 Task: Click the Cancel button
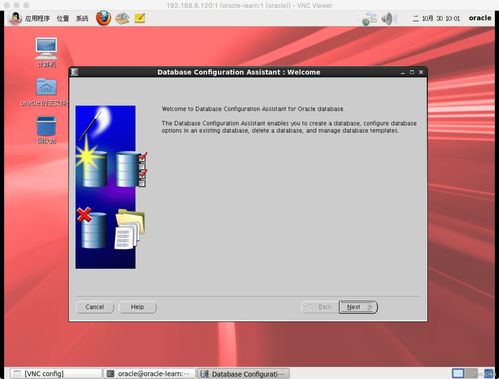coord(95,307)
